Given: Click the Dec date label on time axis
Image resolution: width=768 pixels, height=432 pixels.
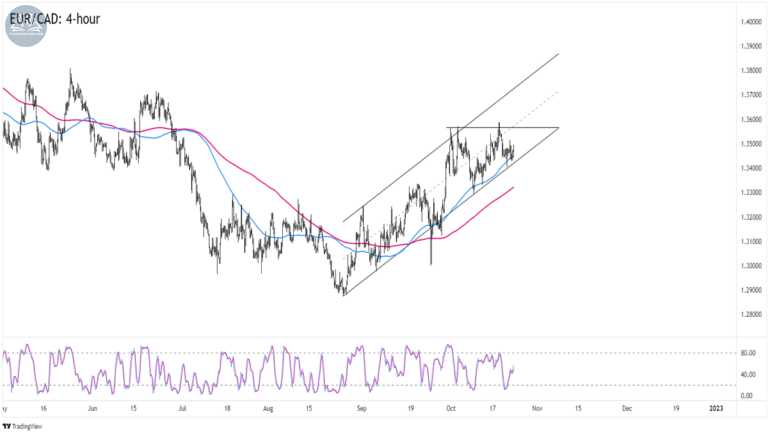Looking at the screenshot, I should click(626, 408).
